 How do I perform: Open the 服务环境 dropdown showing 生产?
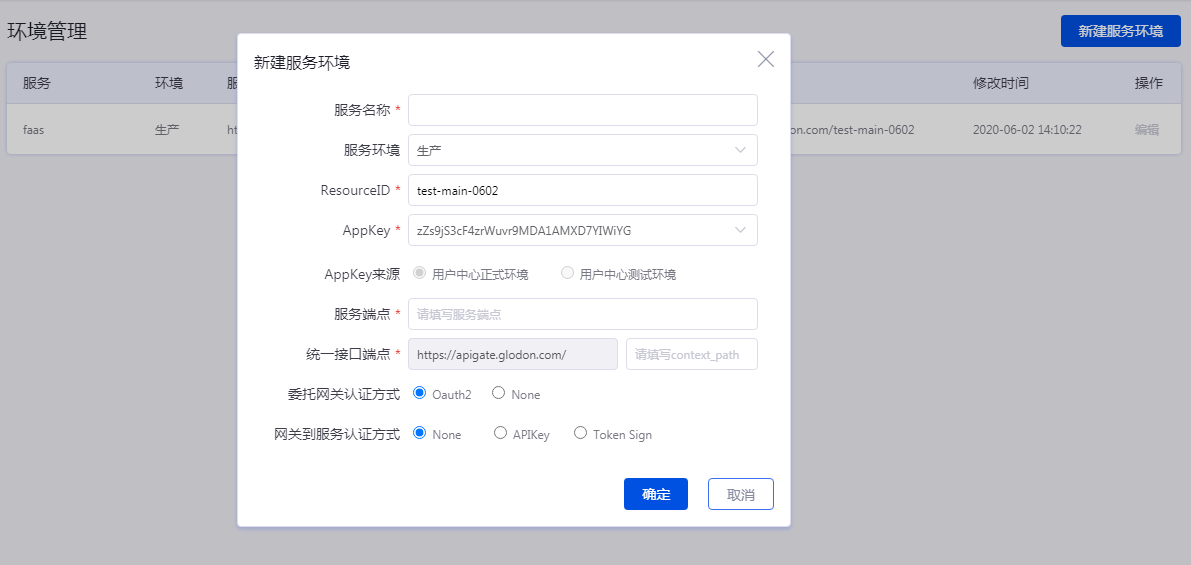coord(582,150)
